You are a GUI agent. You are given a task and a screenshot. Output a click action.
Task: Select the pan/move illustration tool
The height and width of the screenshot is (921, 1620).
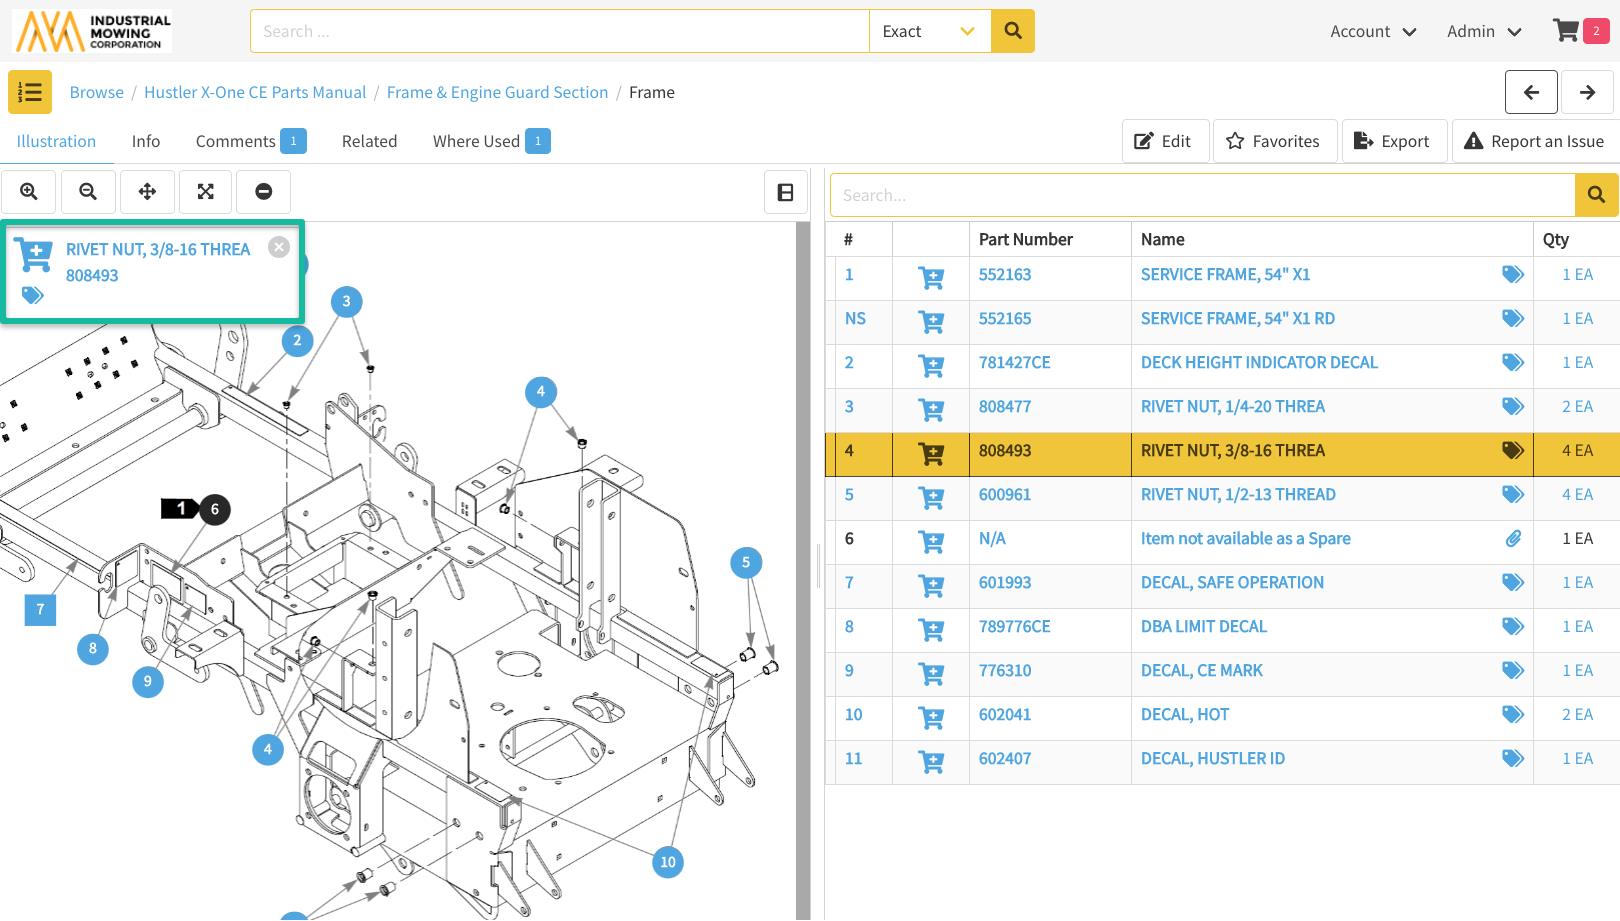click(x=147, y=192)
